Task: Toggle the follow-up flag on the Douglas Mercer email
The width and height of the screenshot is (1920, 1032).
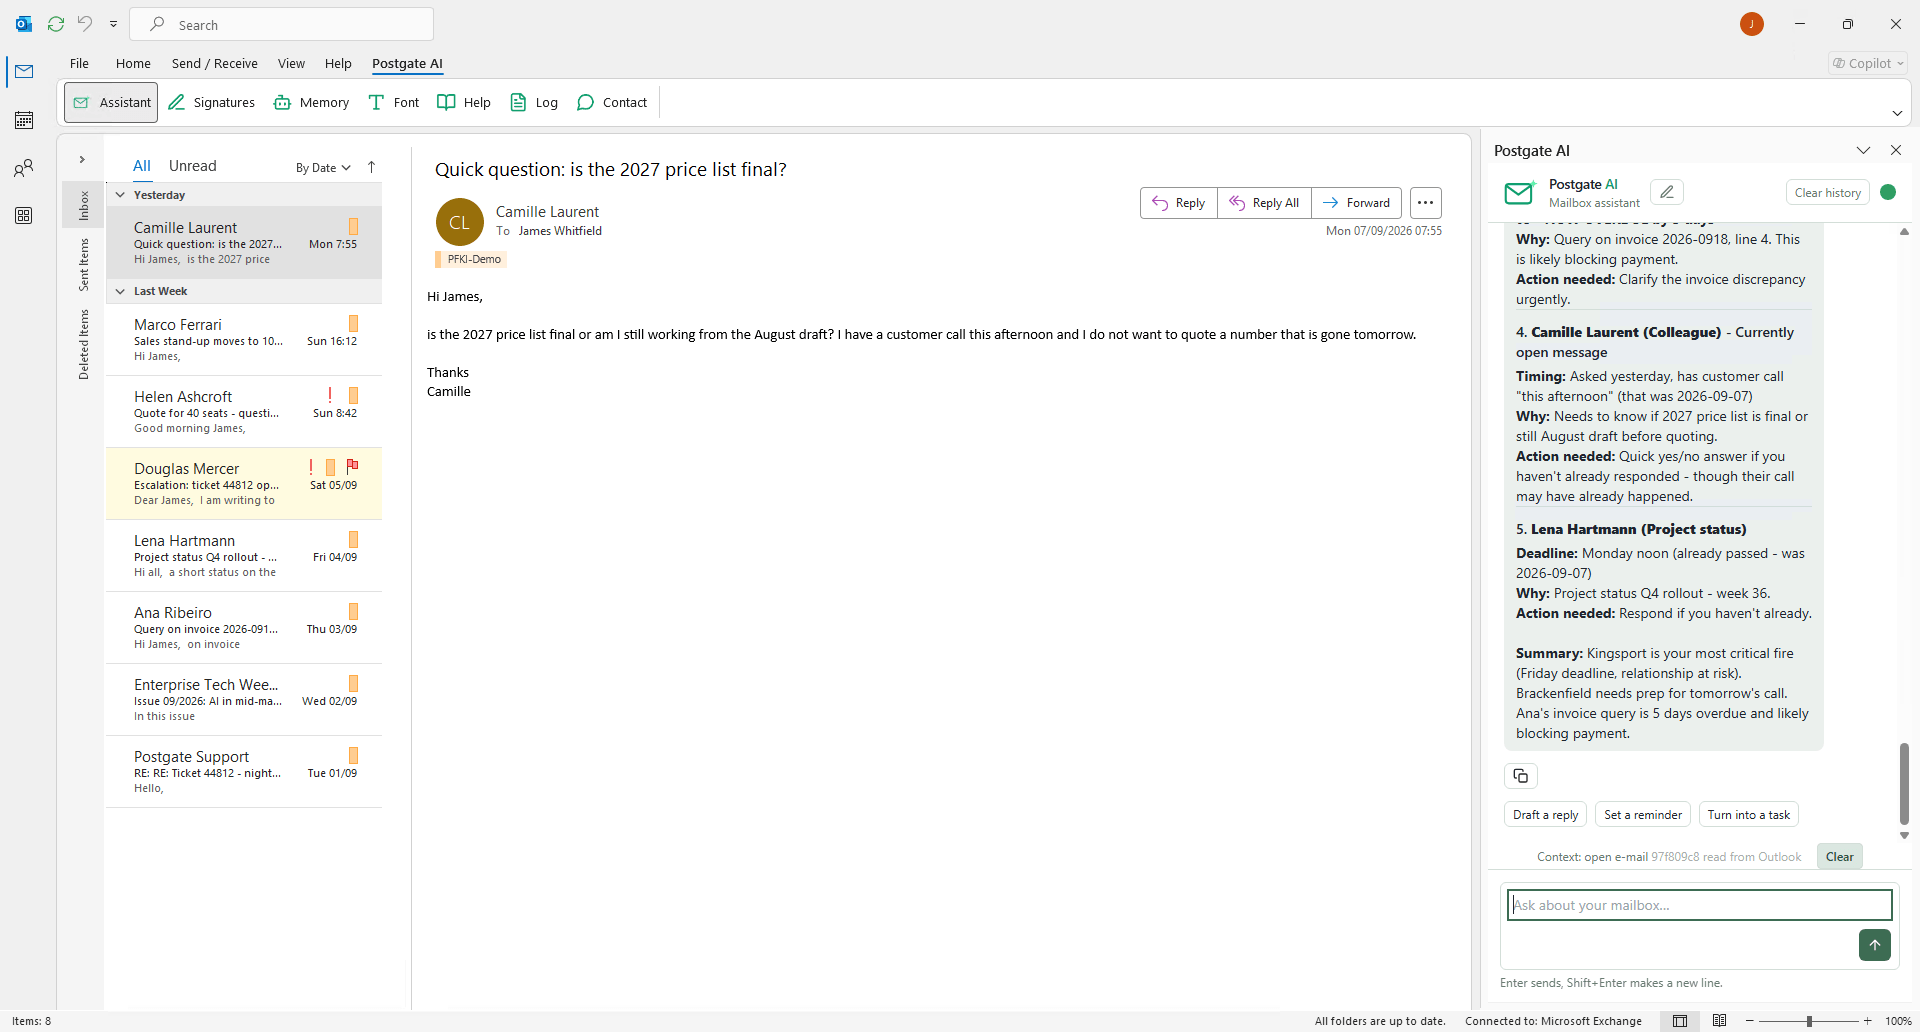Action: pos(352,466)
